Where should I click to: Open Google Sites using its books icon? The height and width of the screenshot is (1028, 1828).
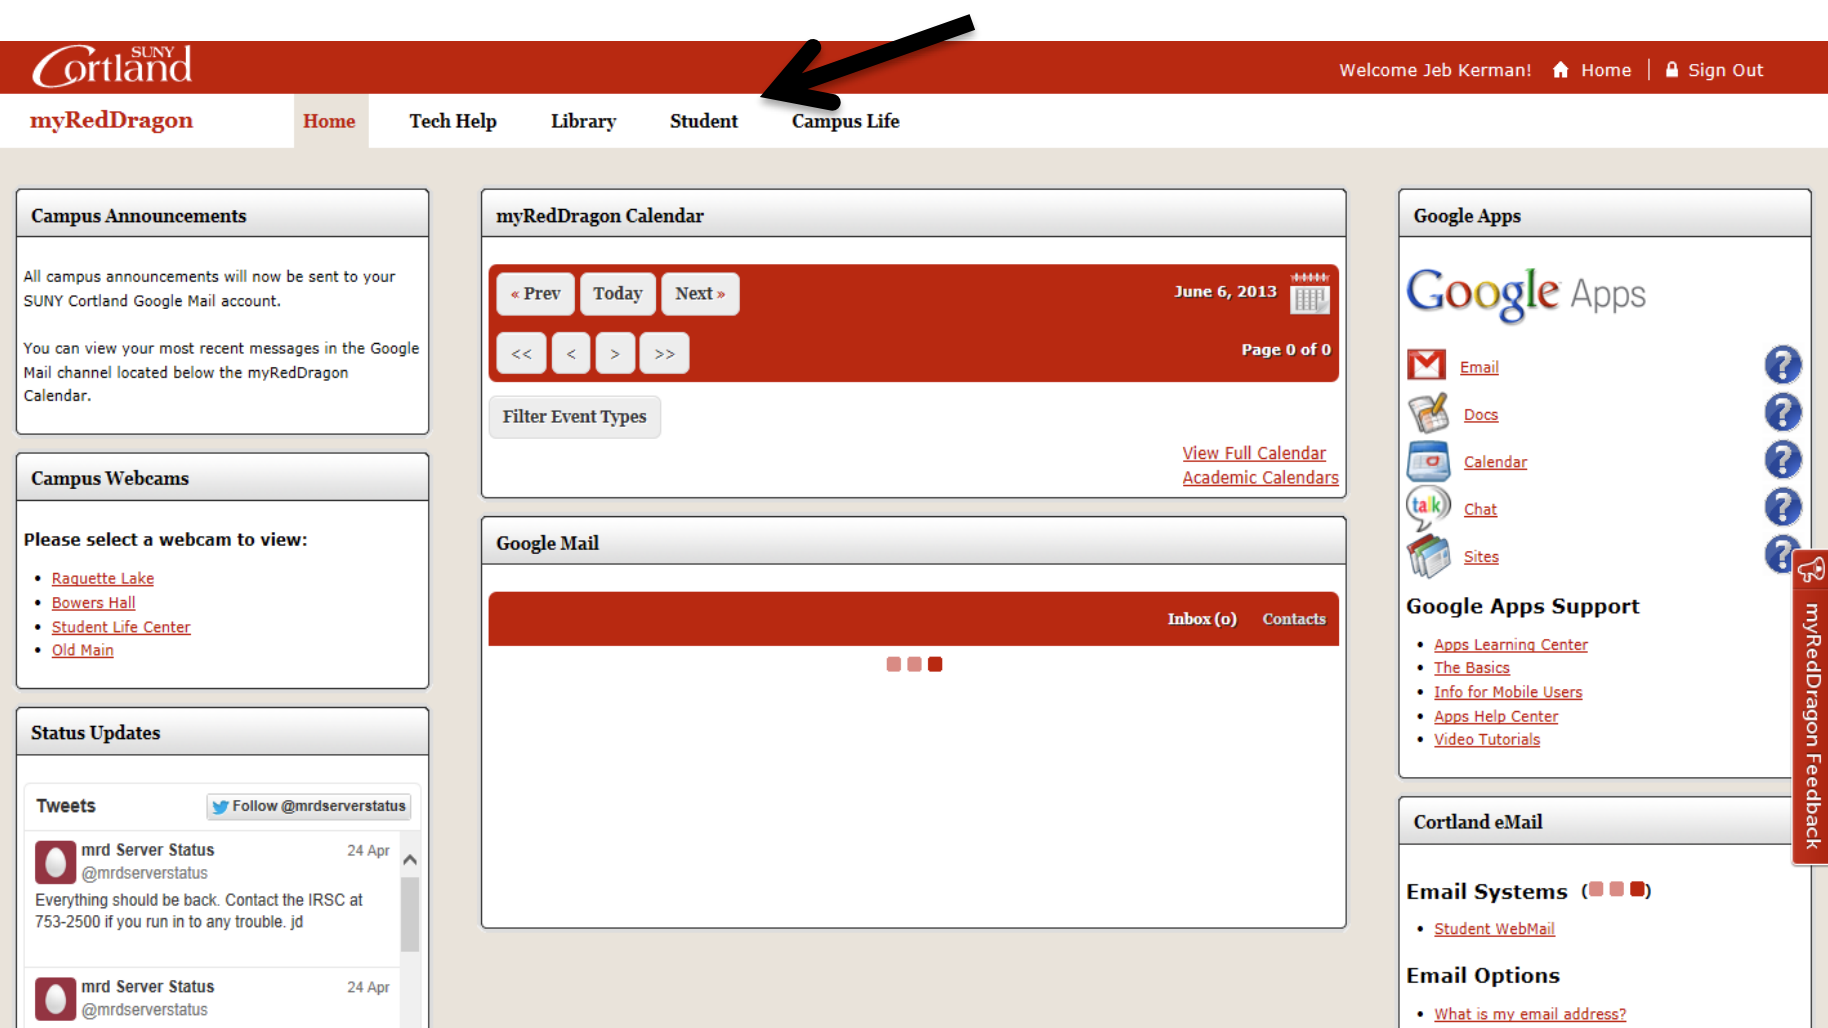pos(1428,554)
